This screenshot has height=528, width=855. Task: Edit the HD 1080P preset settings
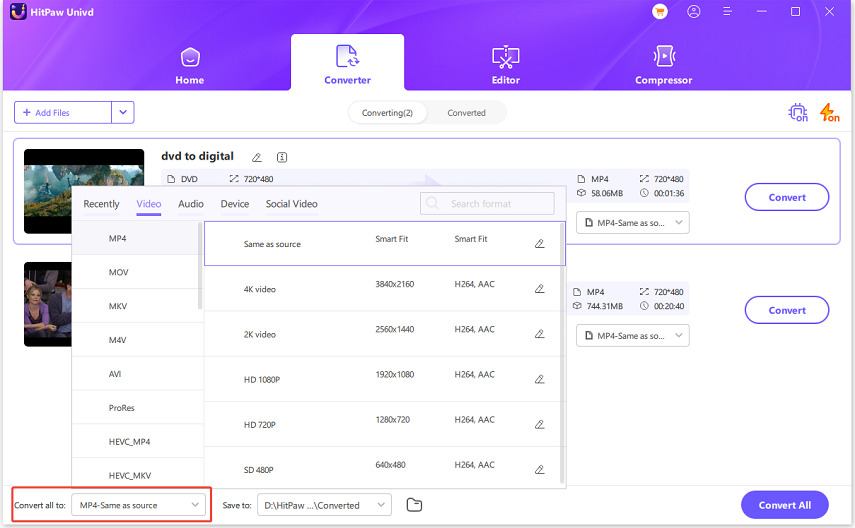[x=539, y=379]
